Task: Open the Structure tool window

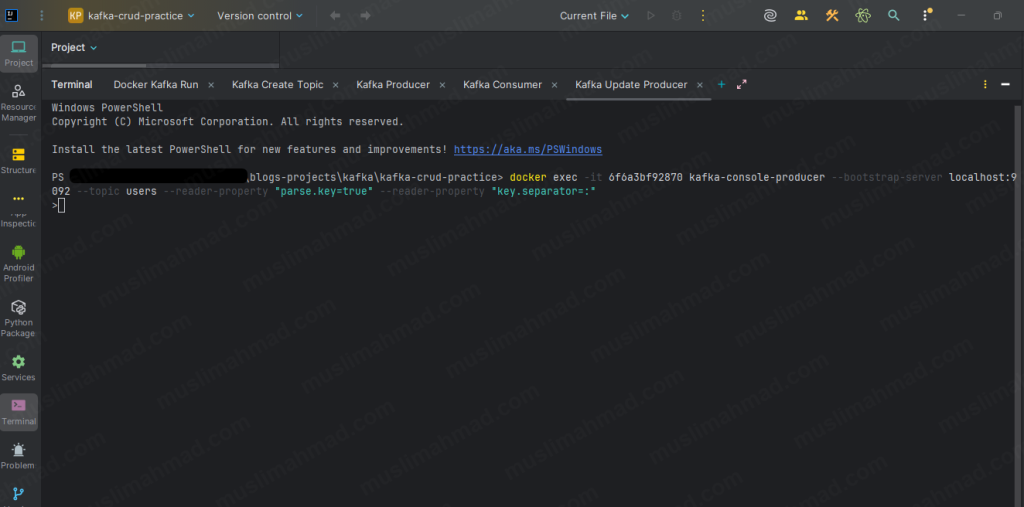Action: pos(19,160)
